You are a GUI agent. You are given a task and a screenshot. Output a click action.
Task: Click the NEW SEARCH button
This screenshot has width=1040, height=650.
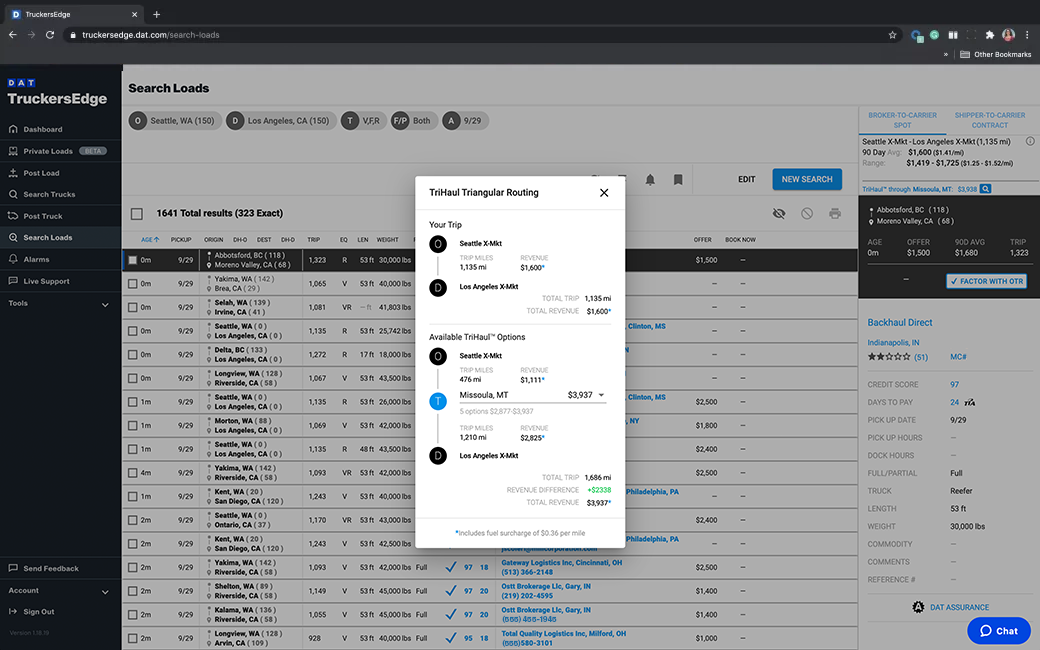(807, 179)
